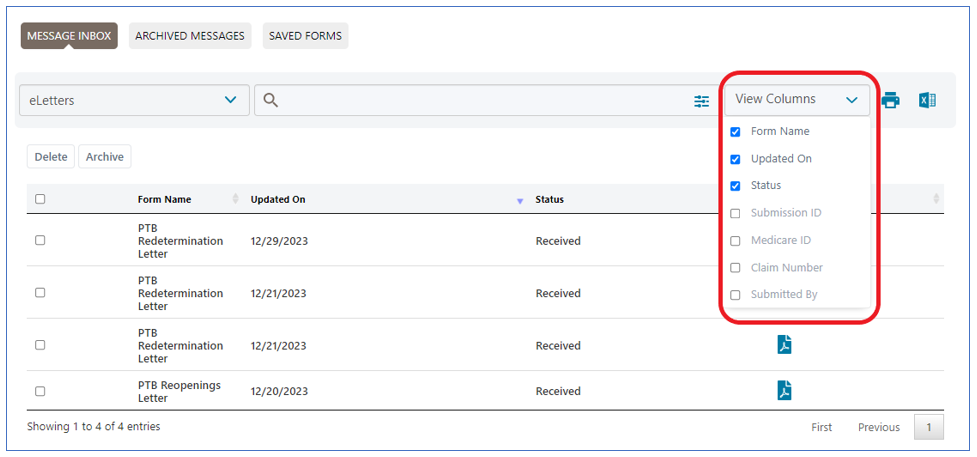This screenshot has height=457, width=977.
Task: Check the Claim Number column option
Action: 736,268
